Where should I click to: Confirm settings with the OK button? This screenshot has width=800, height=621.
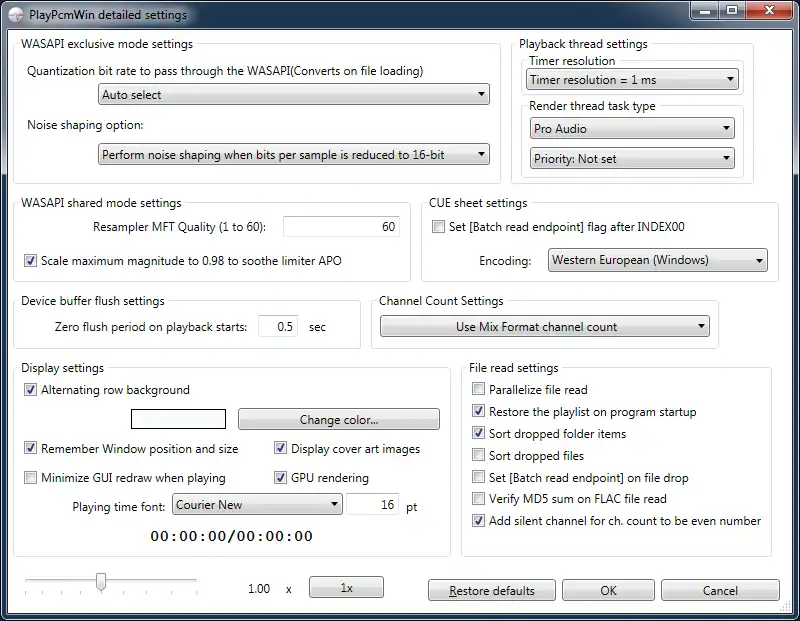(x=608, y=591)
